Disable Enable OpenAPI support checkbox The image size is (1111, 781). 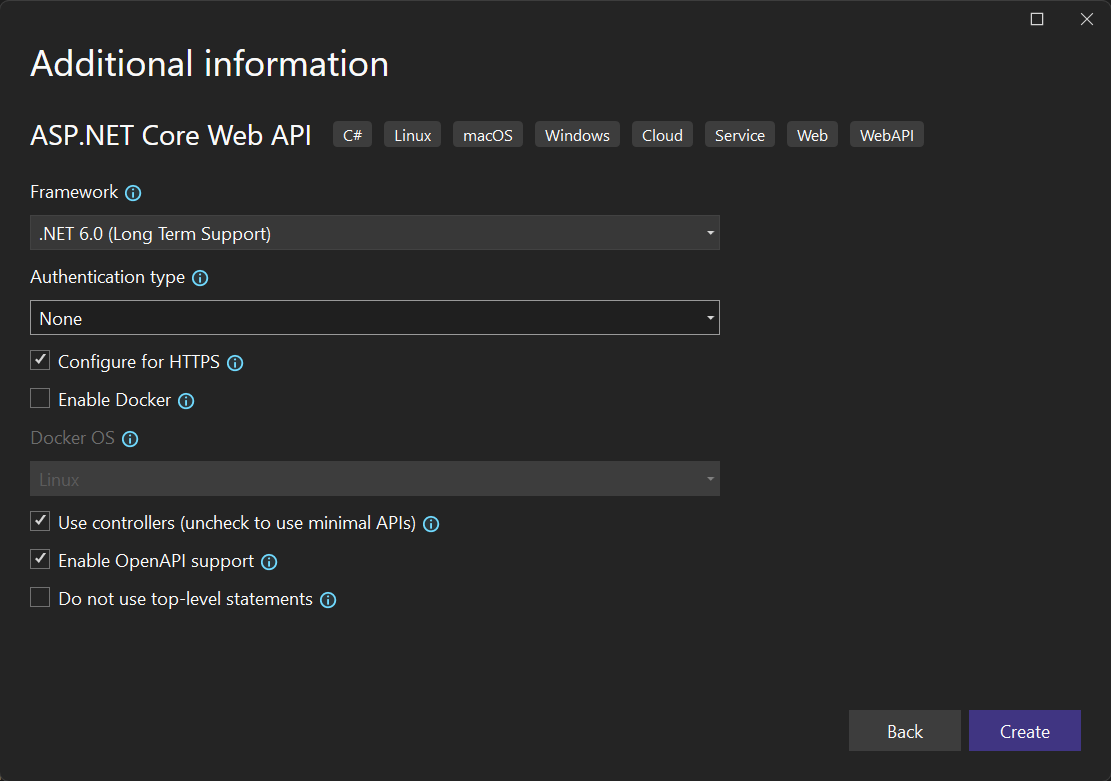pyautogui.click(x=40, y=559)
